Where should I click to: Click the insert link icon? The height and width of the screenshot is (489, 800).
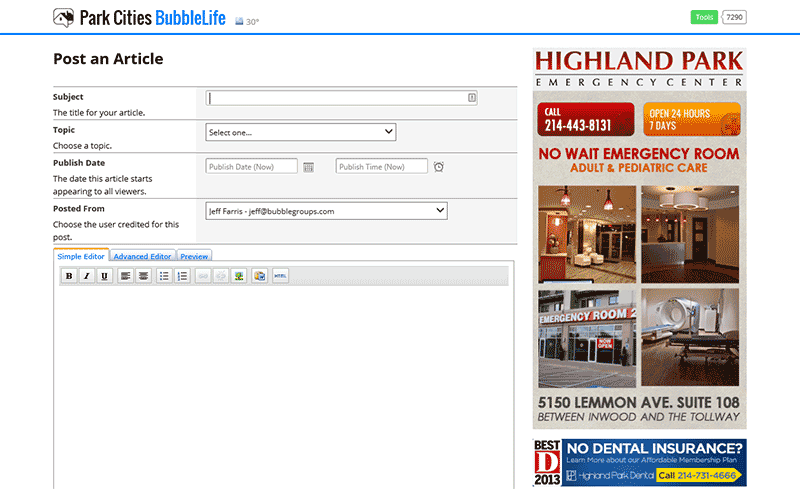203,276
